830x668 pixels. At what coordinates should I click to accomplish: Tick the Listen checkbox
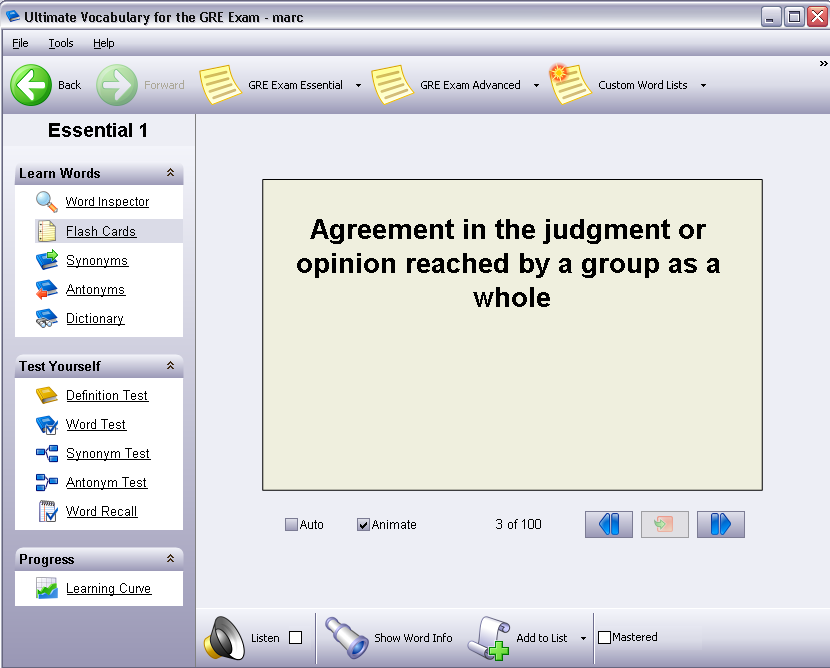click(295, 638)
